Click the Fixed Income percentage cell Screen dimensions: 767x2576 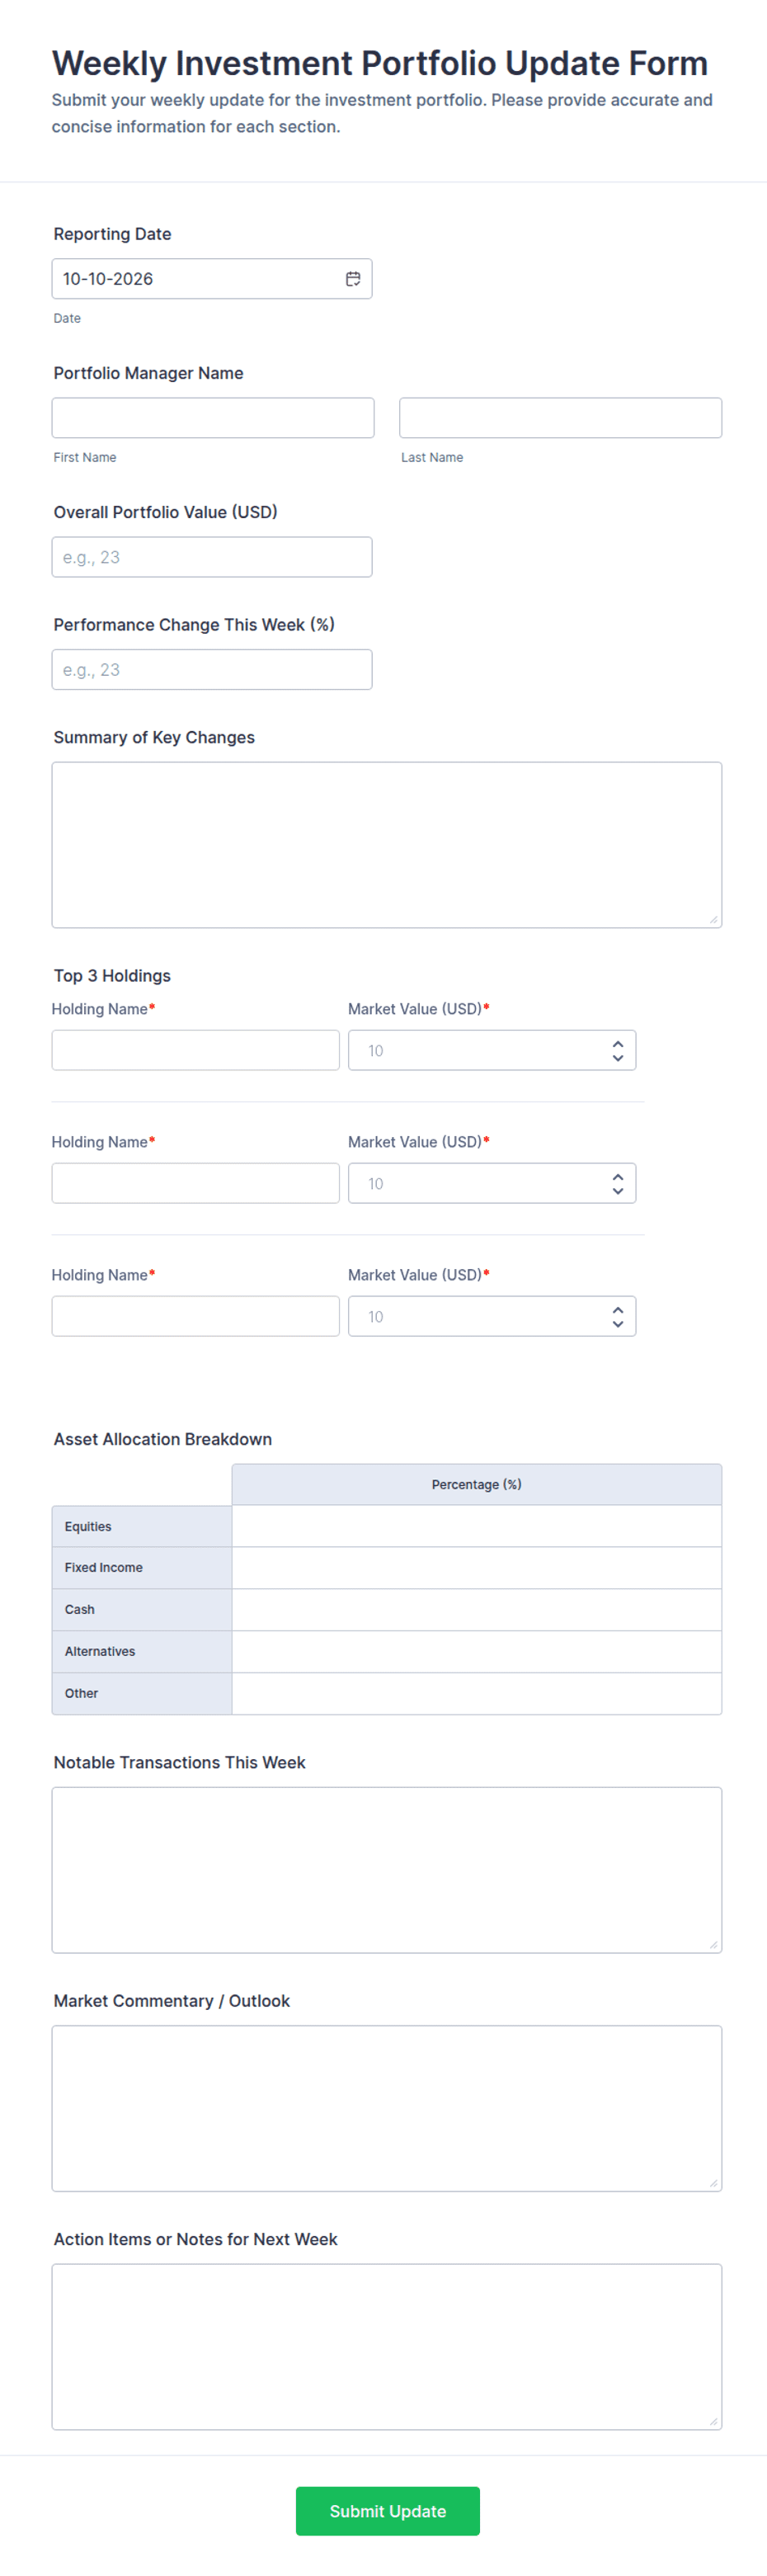477,1568
